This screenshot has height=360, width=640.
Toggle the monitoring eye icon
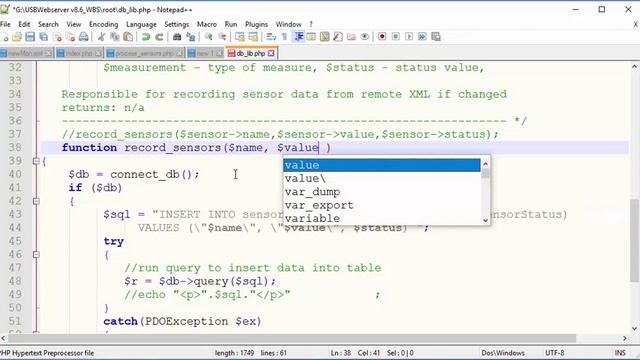365,37
